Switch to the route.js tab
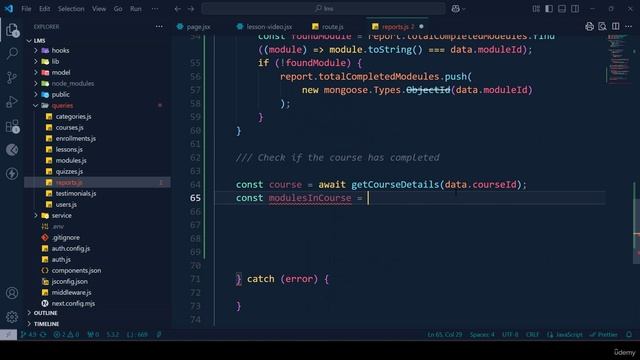The height and width of the screenshot is (360, 640). (332, 27)
